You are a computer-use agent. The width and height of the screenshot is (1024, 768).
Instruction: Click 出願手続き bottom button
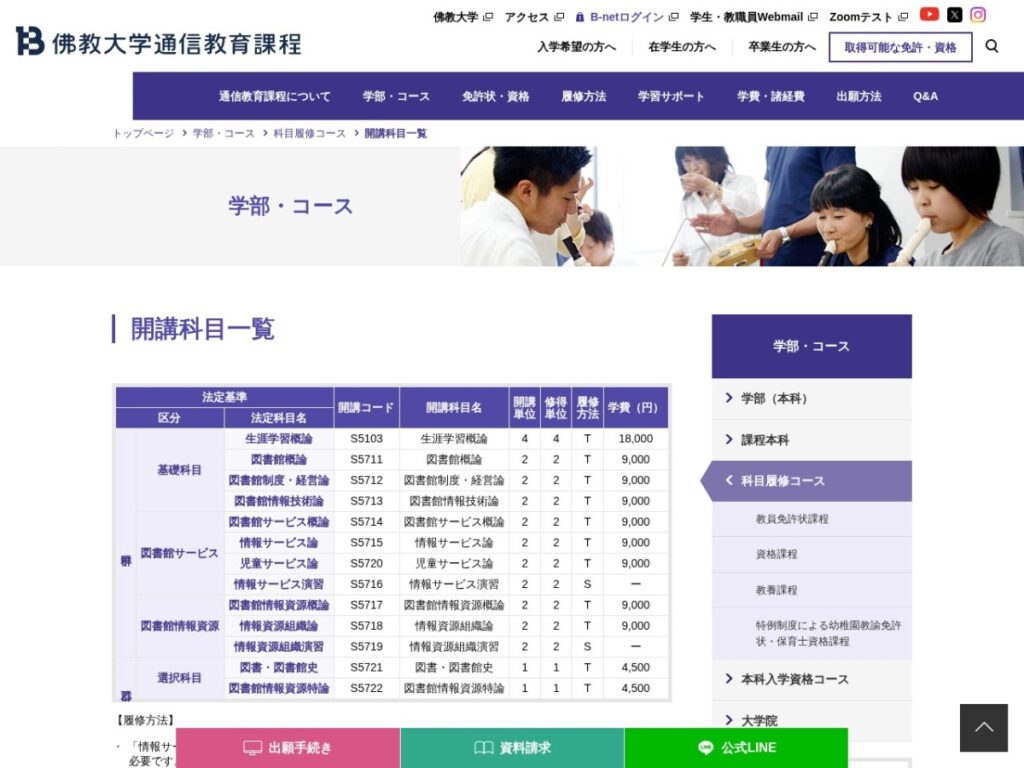(288, 748)
